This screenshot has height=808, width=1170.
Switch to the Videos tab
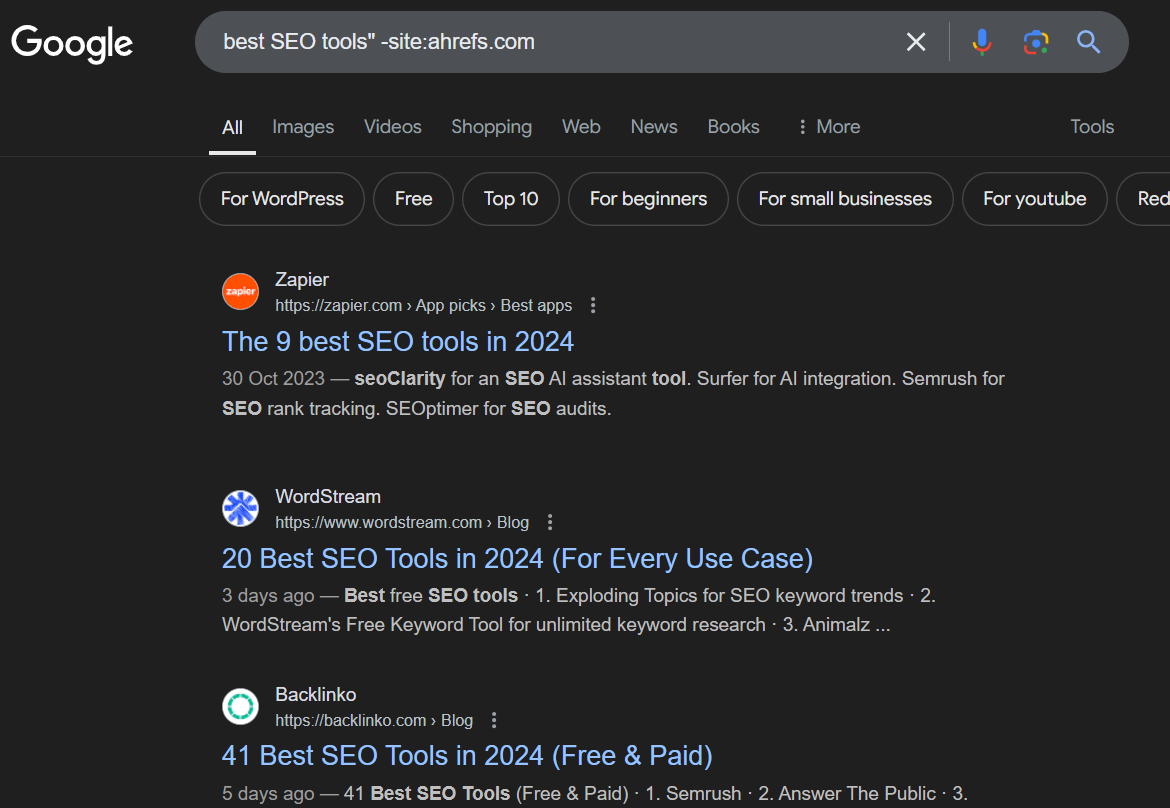392,127
